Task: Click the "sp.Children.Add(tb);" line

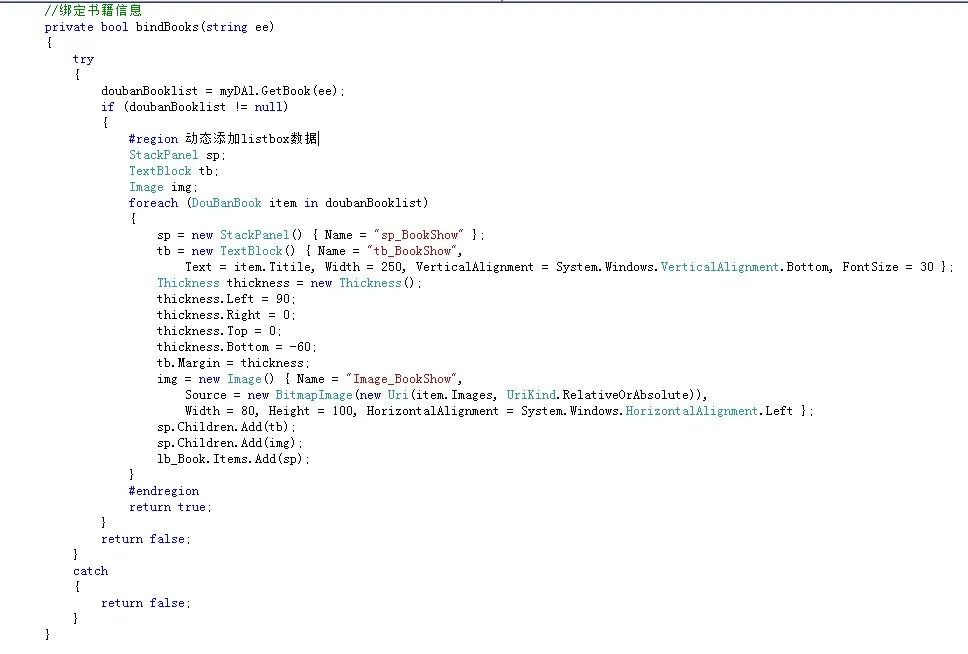Action: pos(226,427)
